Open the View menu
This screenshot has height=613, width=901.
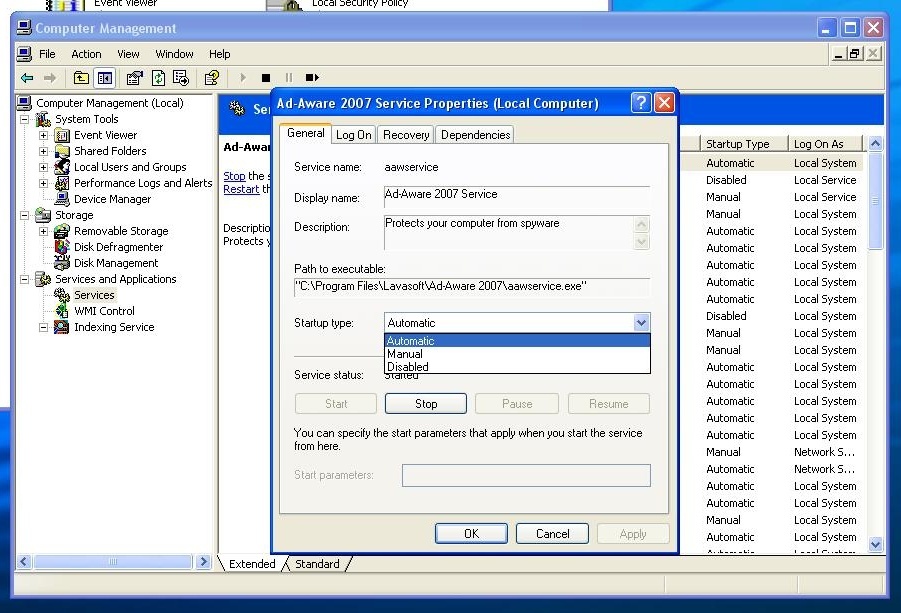point(128,54)
